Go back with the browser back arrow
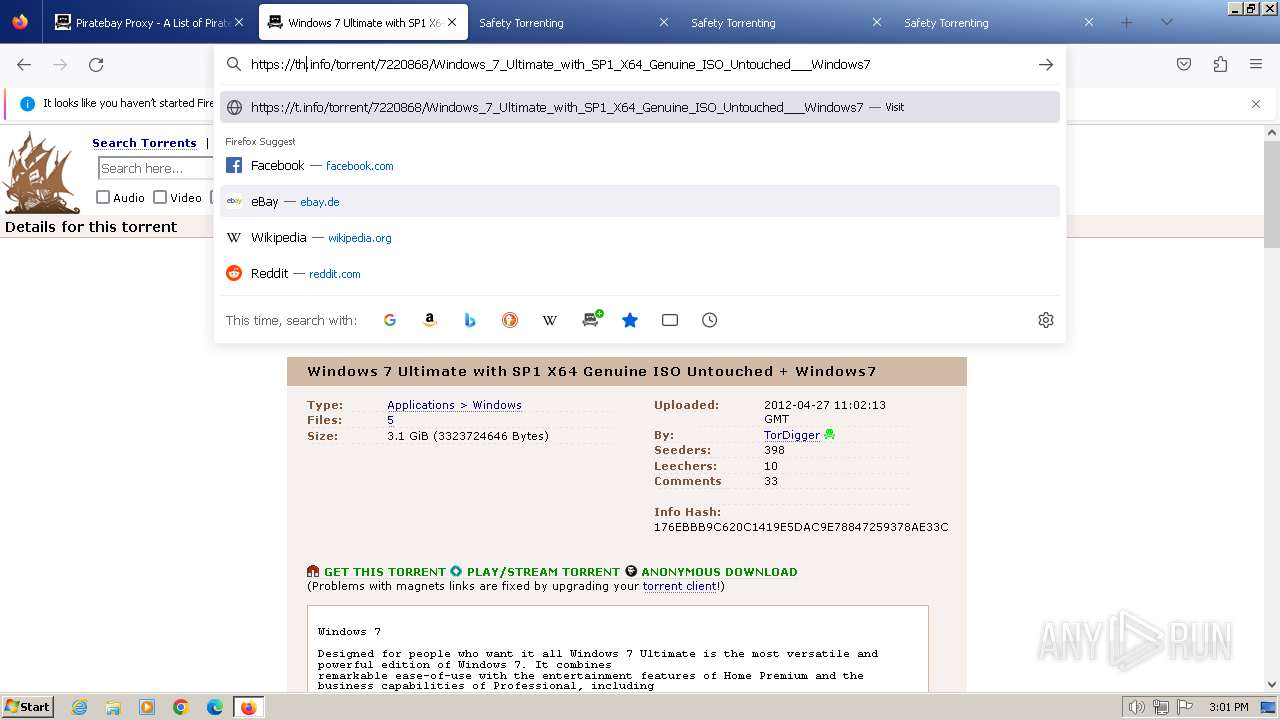Viewport: 1280px width, 720px height. 24,64
